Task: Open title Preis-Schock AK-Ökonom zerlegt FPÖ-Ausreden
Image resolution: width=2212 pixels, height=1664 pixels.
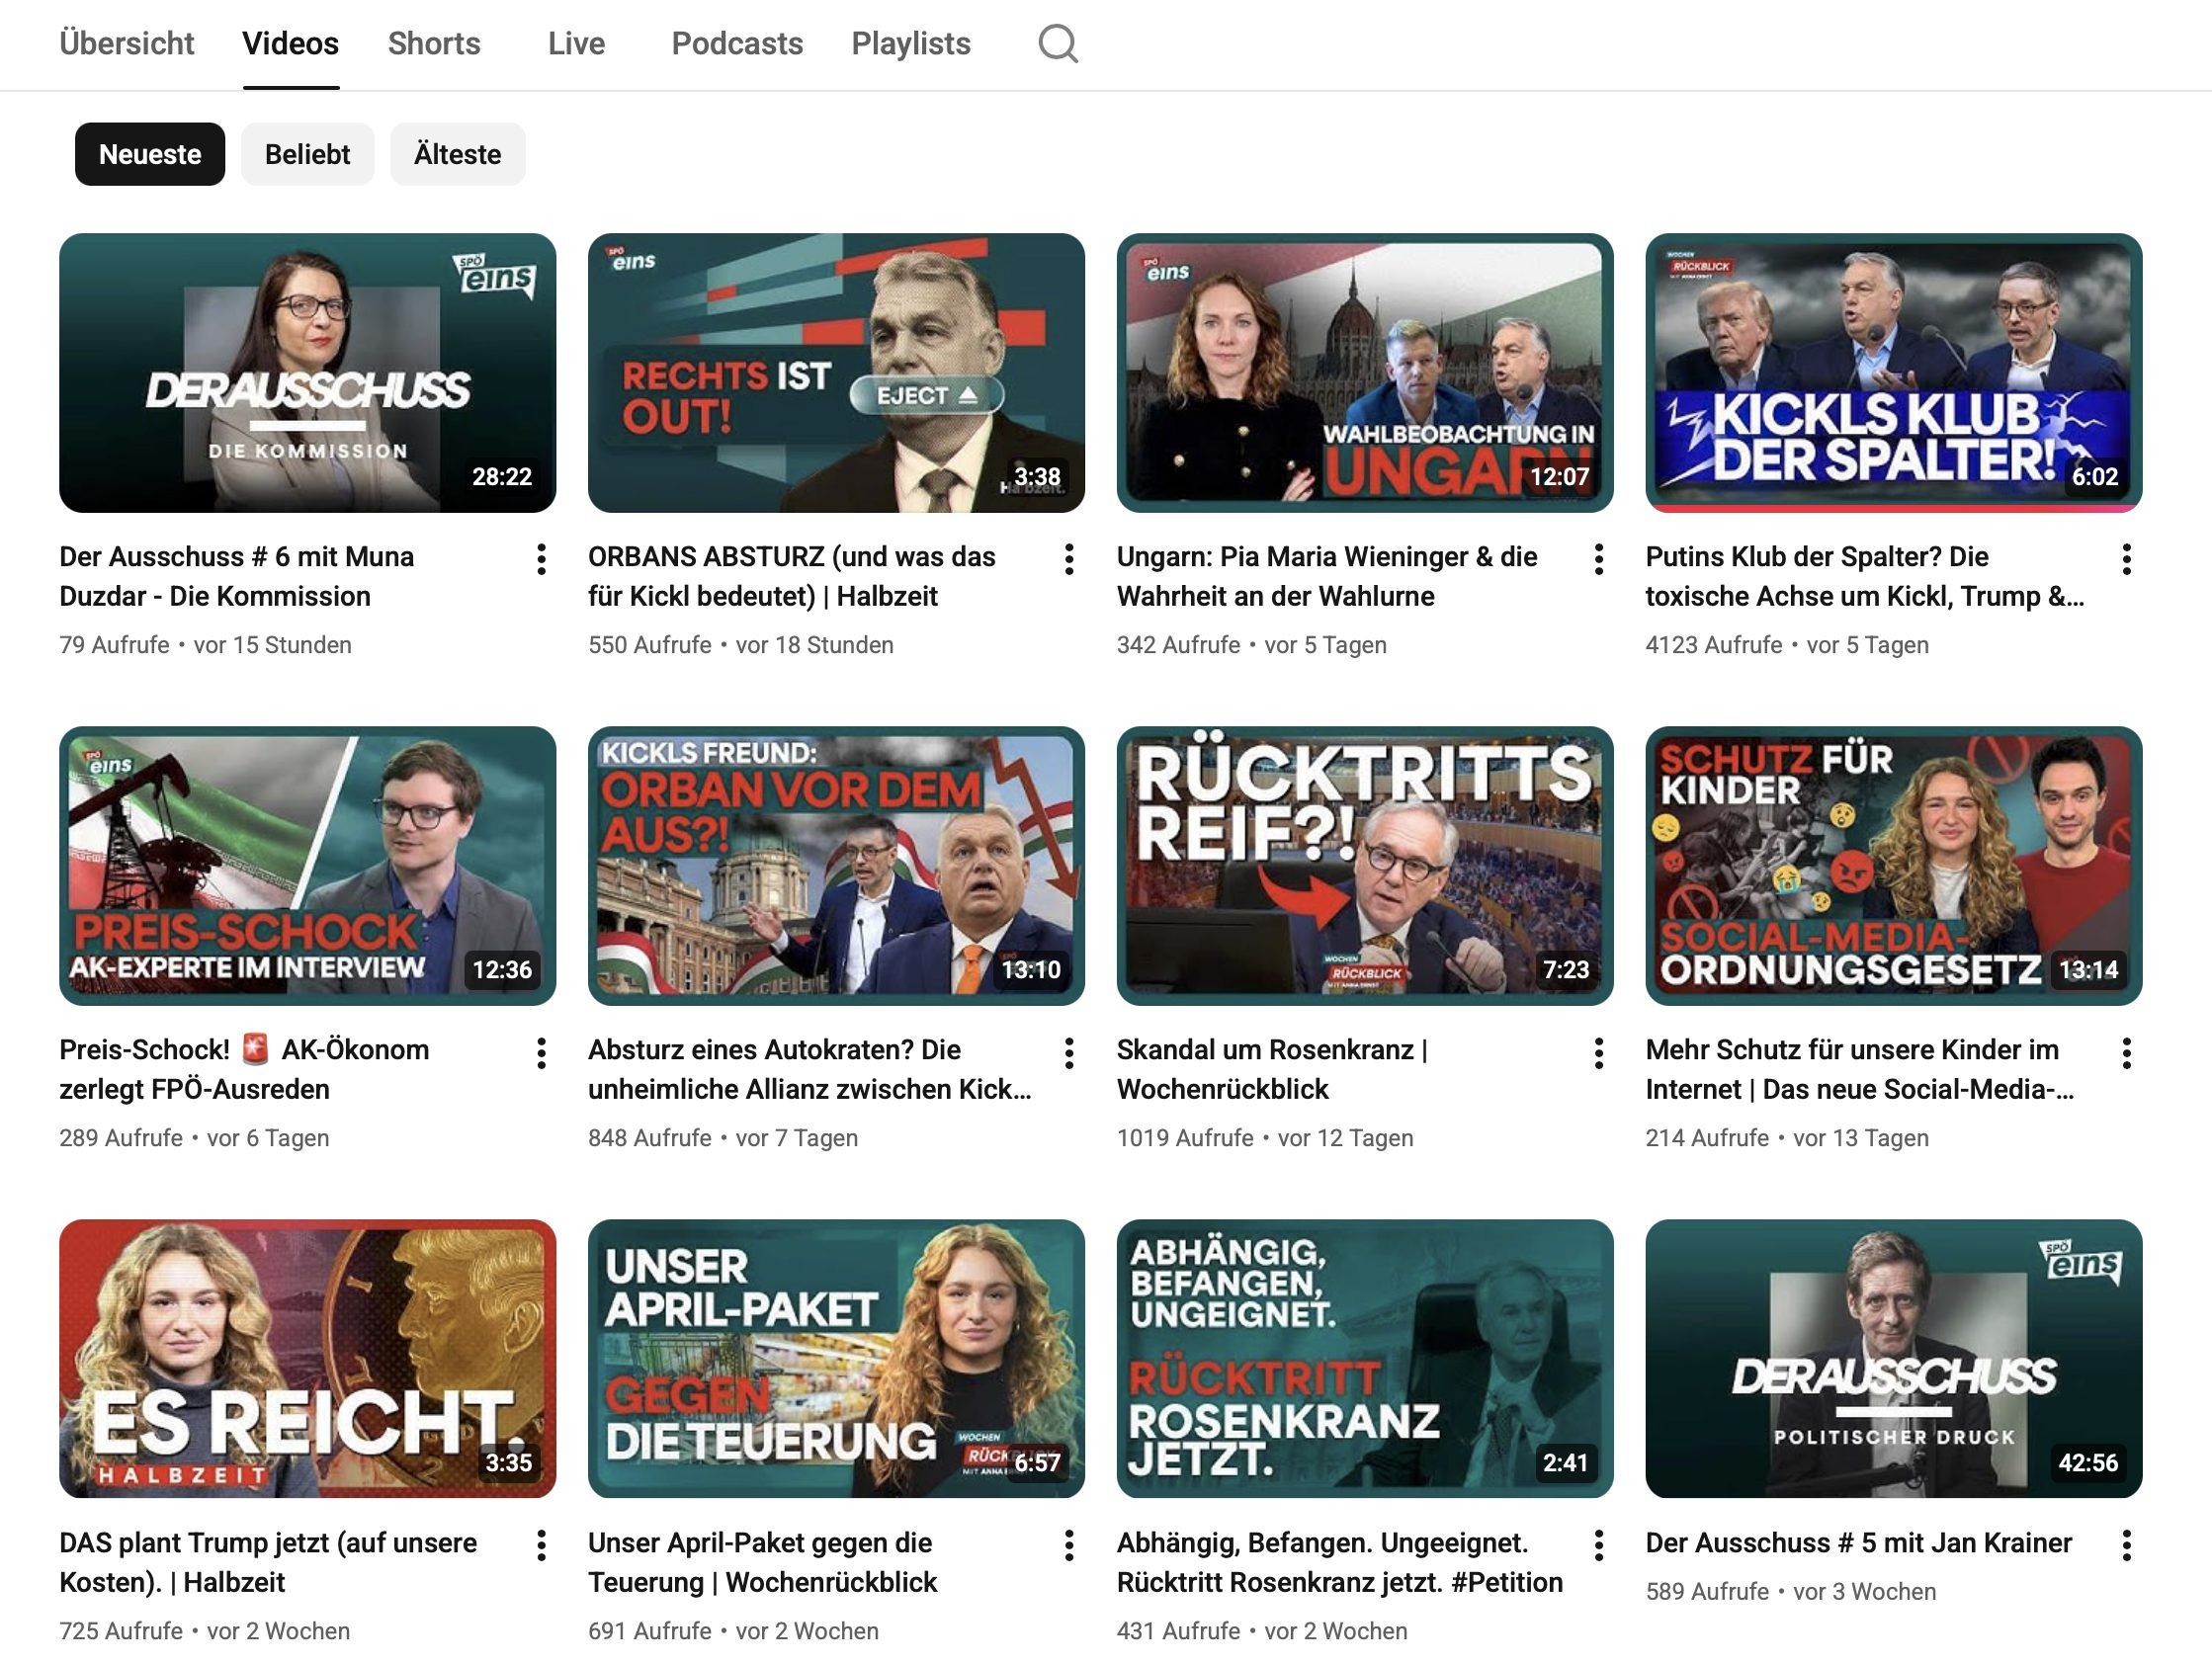Action: 244,1069
